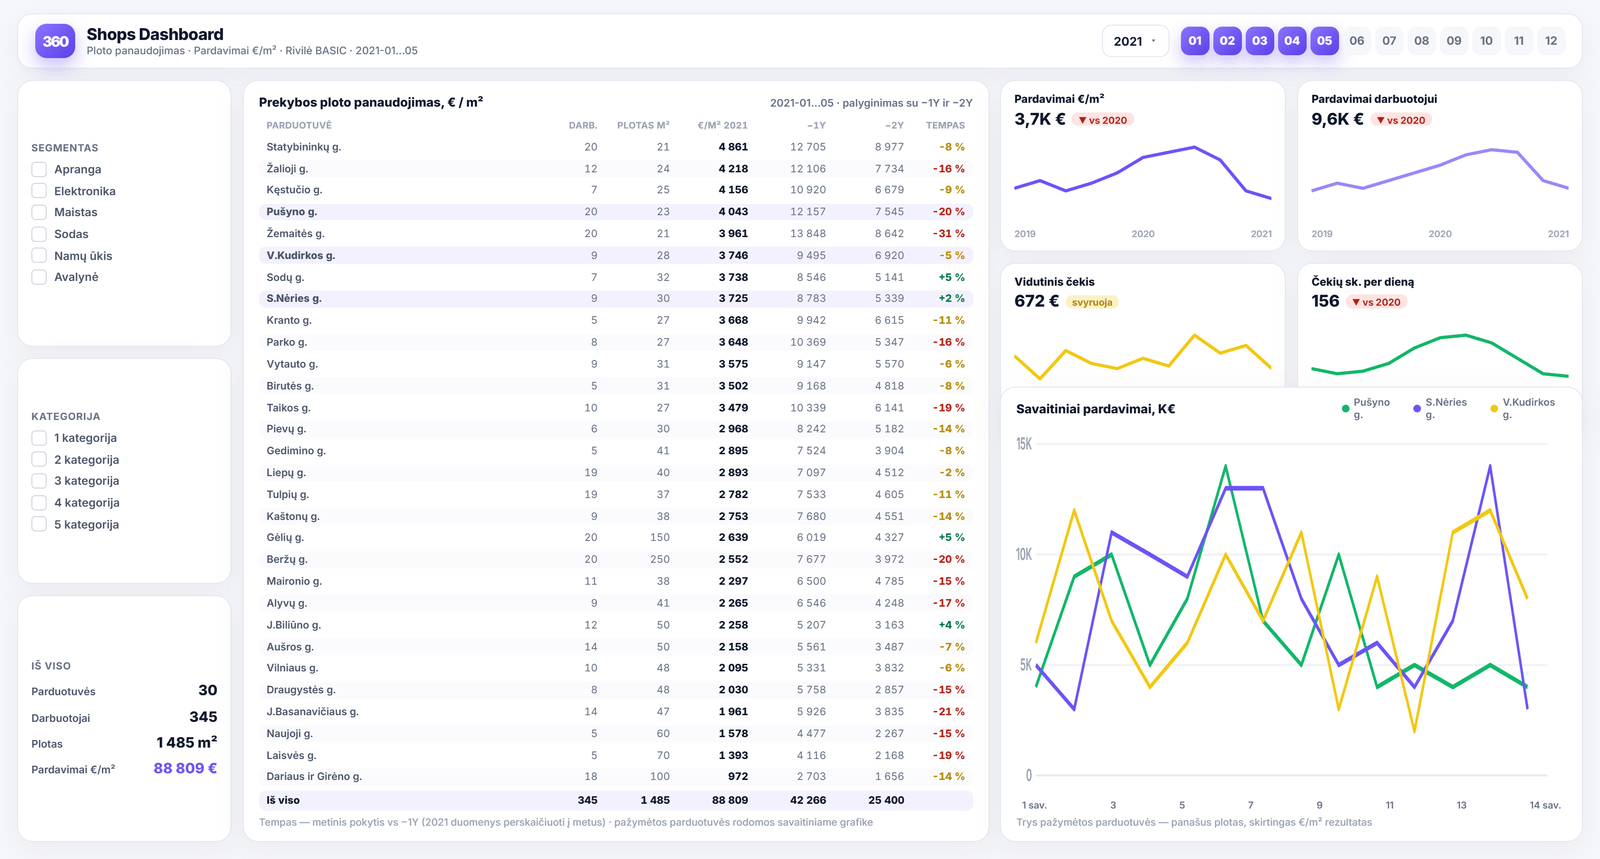Select month 12

coord(1551,41)
